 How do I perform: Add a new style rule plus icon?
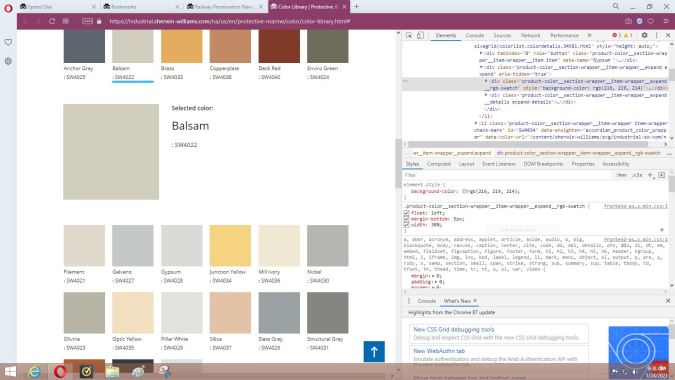[650, 175]
